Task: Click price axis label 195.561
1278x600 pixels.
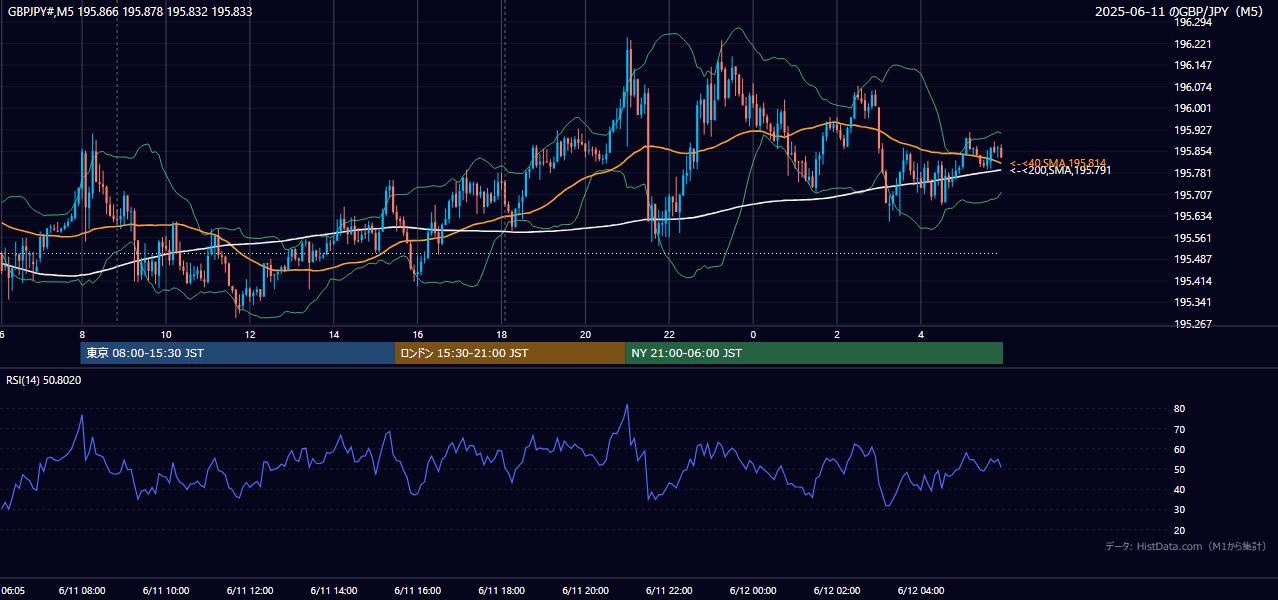Action: pos(1192,238)
